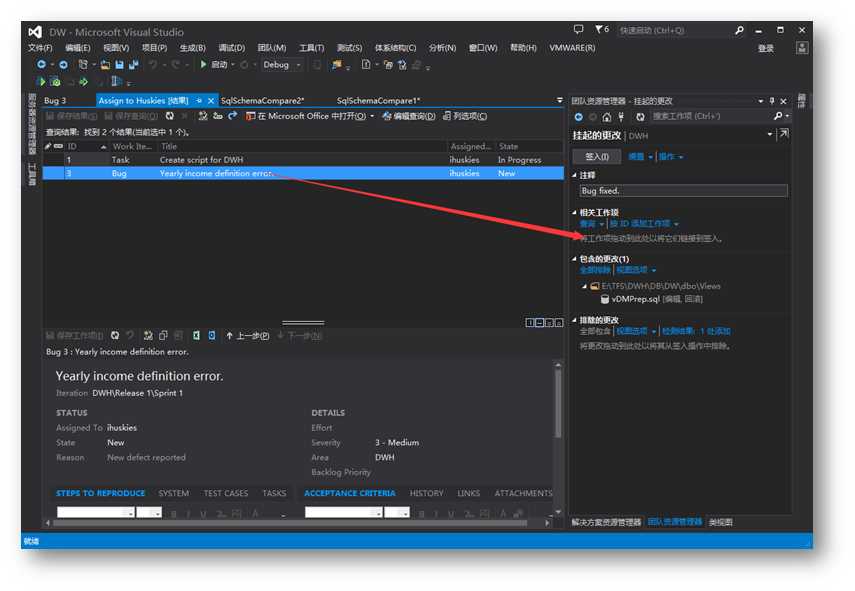Screen dimensions: 855x591
Task: Open the SYSTEM tab in the bug form
Action: pyautogui.click(x=174, y=493)
